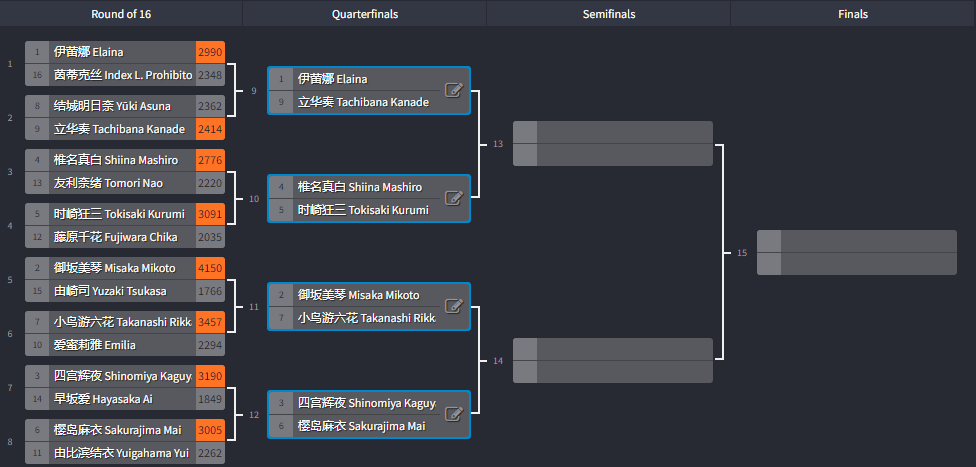The image size is (976, 467).
Task: Select the Round of 16 column header
Action: click(x=121, y=14)
